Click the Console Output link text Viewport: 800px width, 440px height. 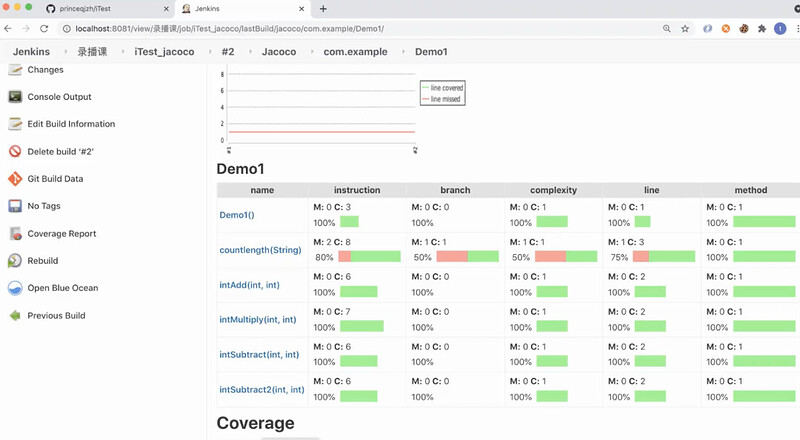coord(59,97)
